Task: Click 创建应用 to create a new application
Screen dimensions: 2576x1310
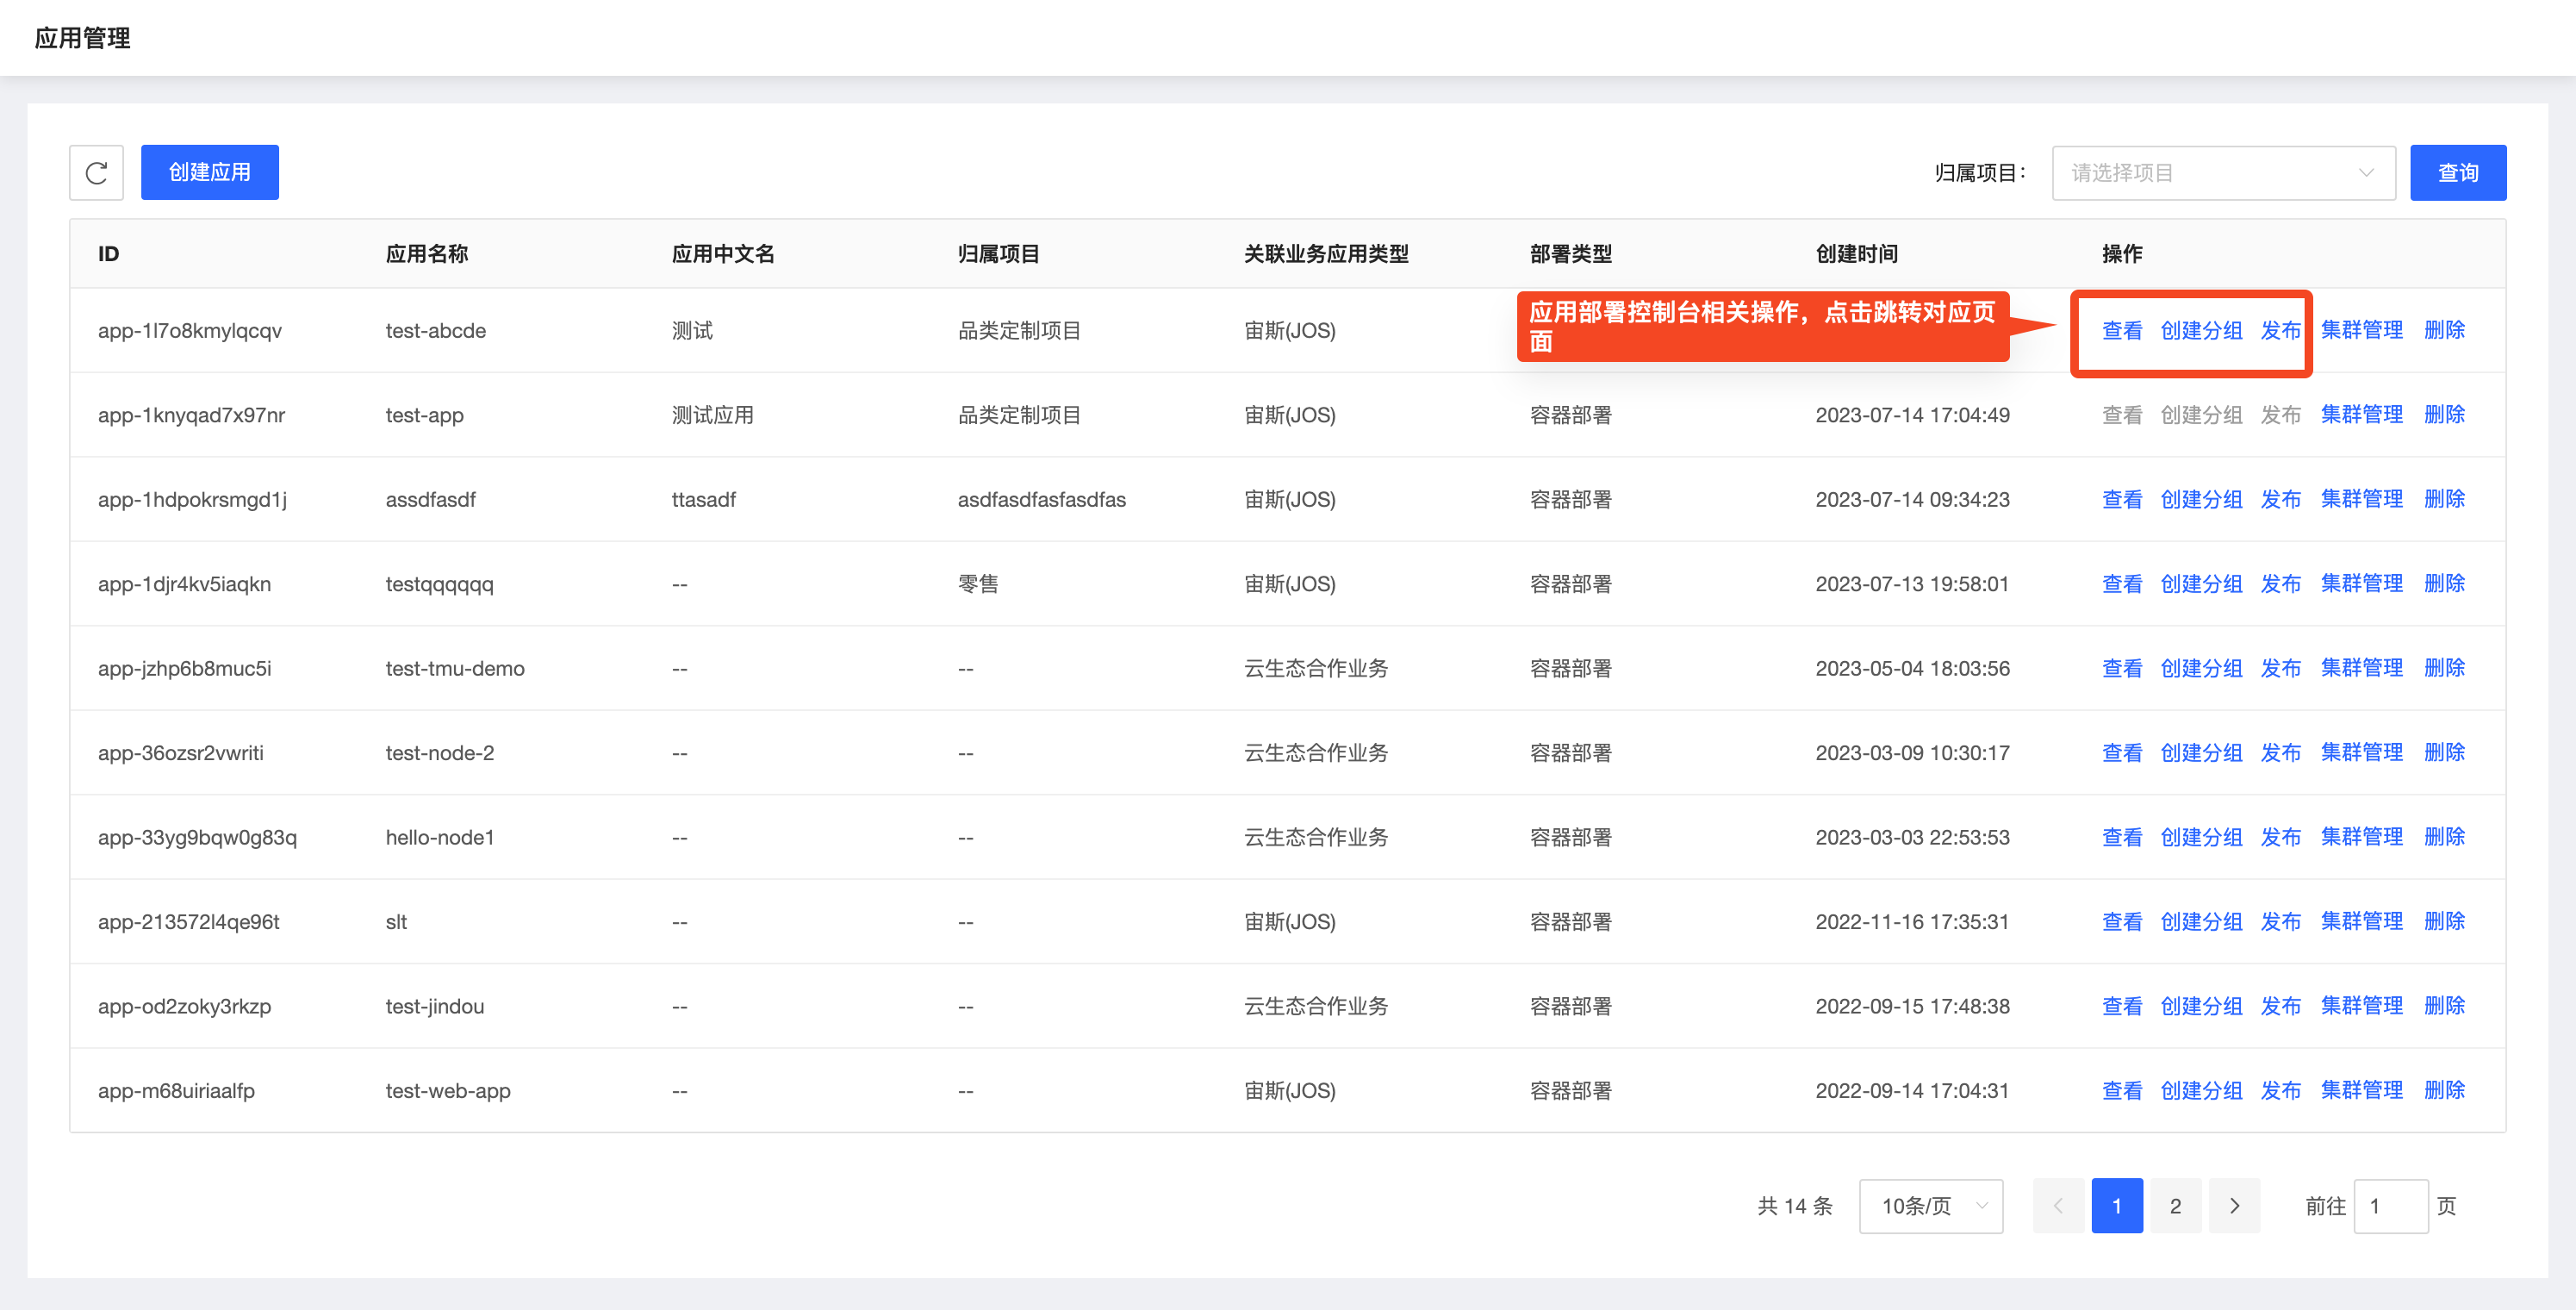Action: (209, 171)
